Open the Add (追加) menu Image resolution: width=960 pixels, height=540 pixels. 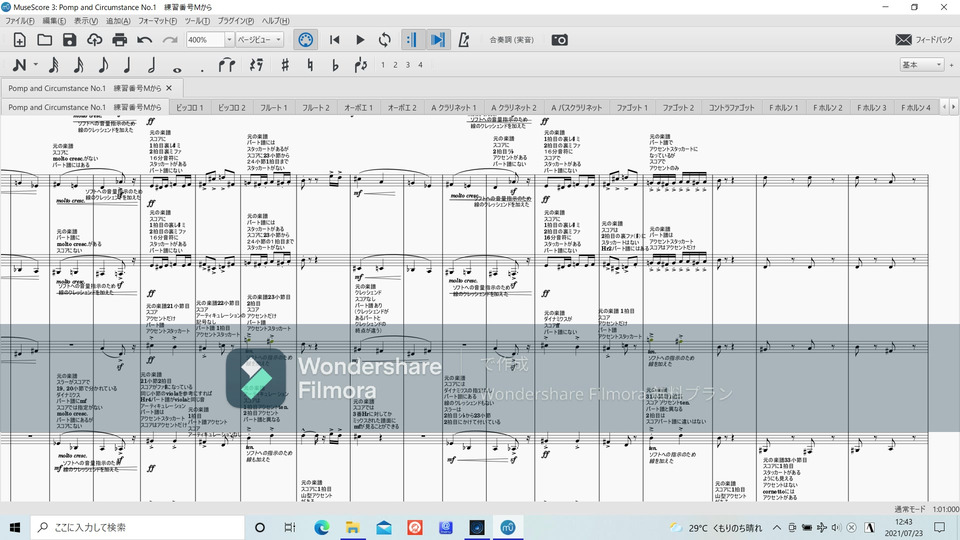pos(118,21)
